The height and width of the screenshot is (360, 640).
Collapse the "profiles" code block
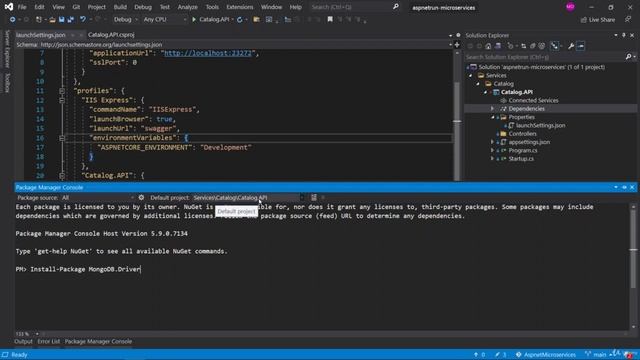point(62,91)
